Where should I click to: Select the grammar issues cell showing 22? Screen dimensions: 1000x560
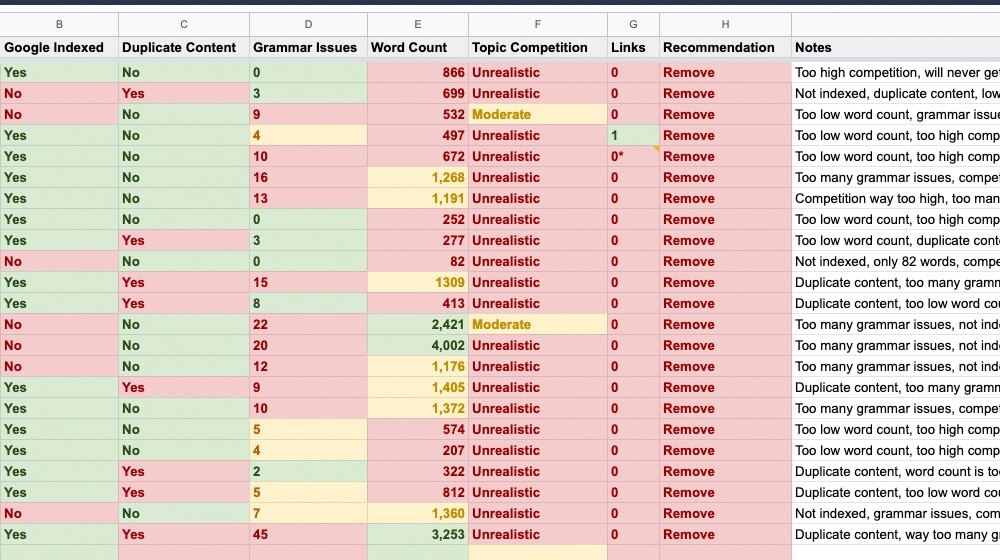pyautogui.click(x=308, y=324)
